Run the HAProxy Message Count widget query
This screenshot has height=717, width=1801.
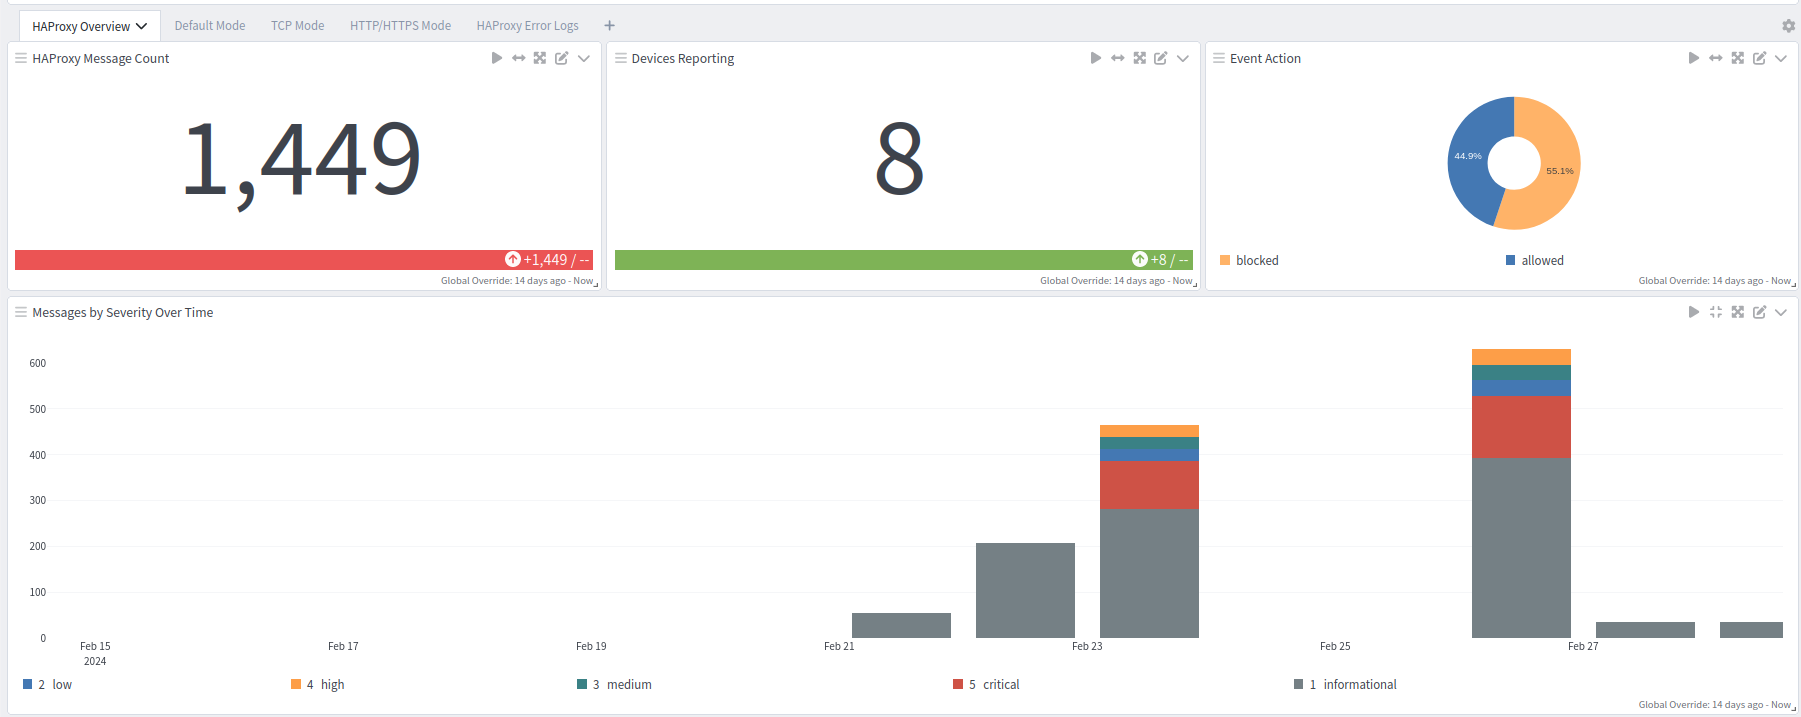pos(497,58)
